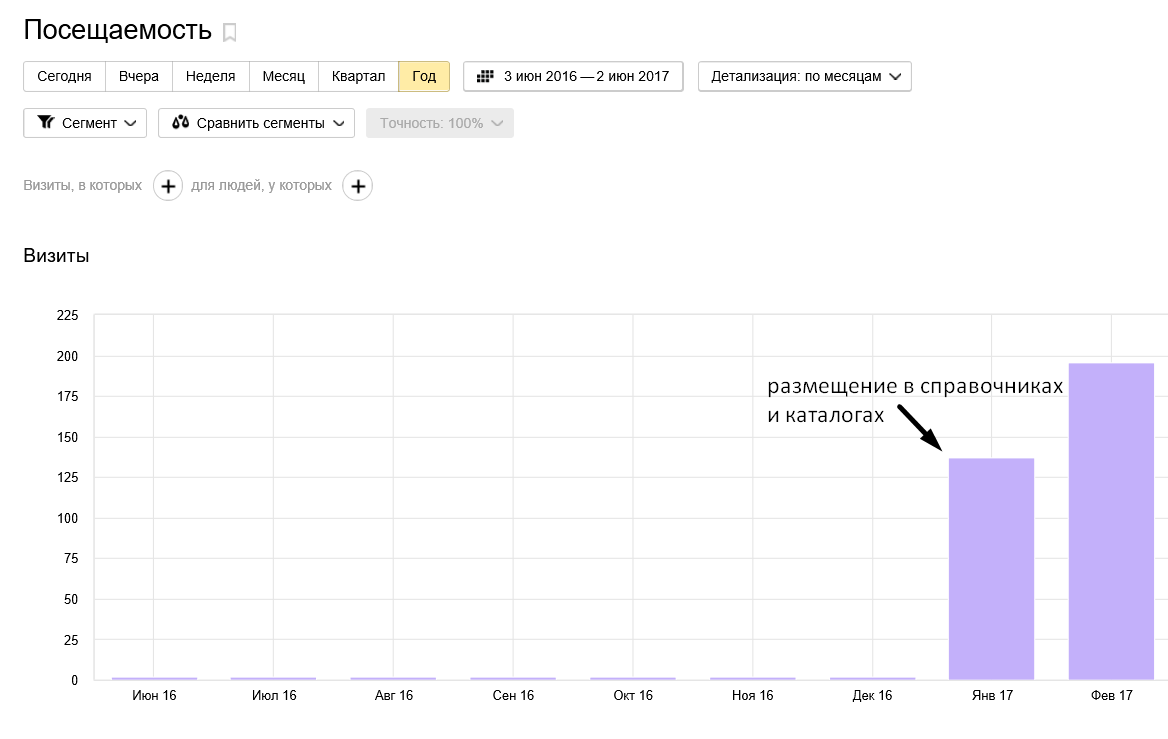Add a condition for people
The width and height of the screenshot is (1168, 739).
[x=357, y=186]
